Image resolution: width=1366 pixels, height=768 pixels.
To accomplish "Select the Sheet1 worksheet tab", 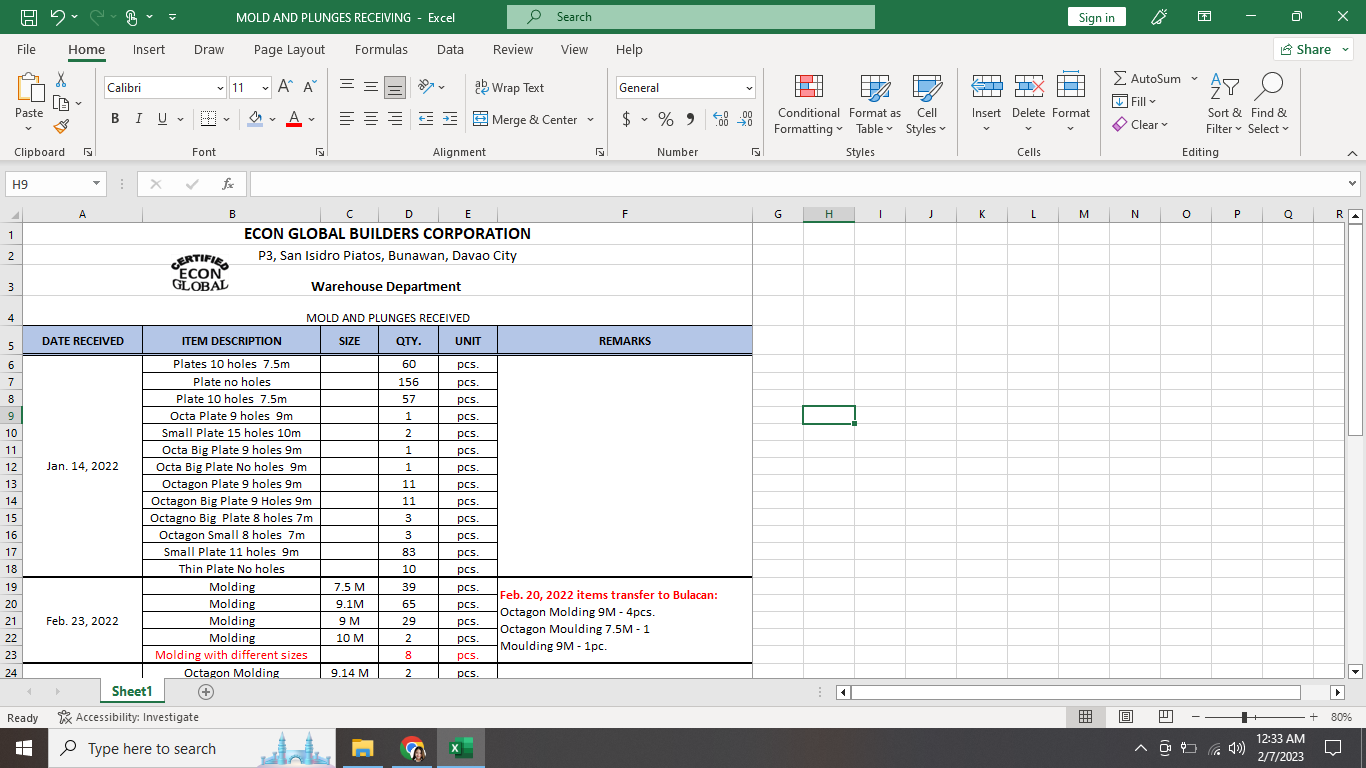I will tap(132, 691).
